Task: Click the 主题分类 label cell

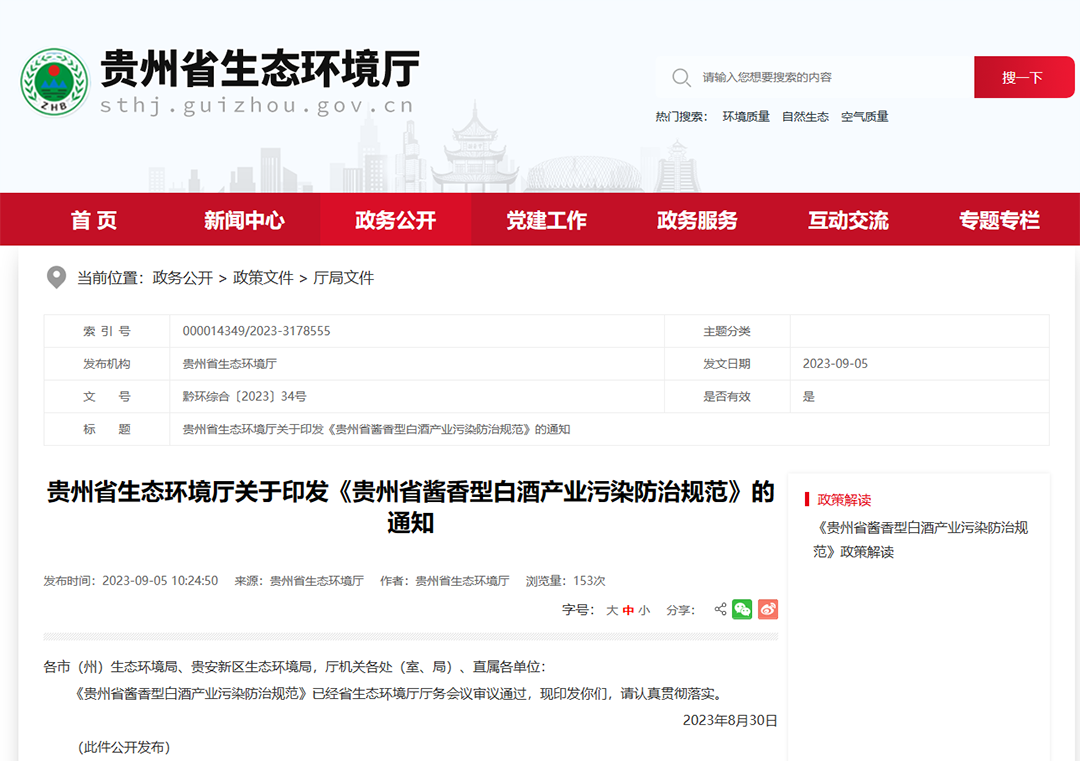Action: [x=727, y=331]
